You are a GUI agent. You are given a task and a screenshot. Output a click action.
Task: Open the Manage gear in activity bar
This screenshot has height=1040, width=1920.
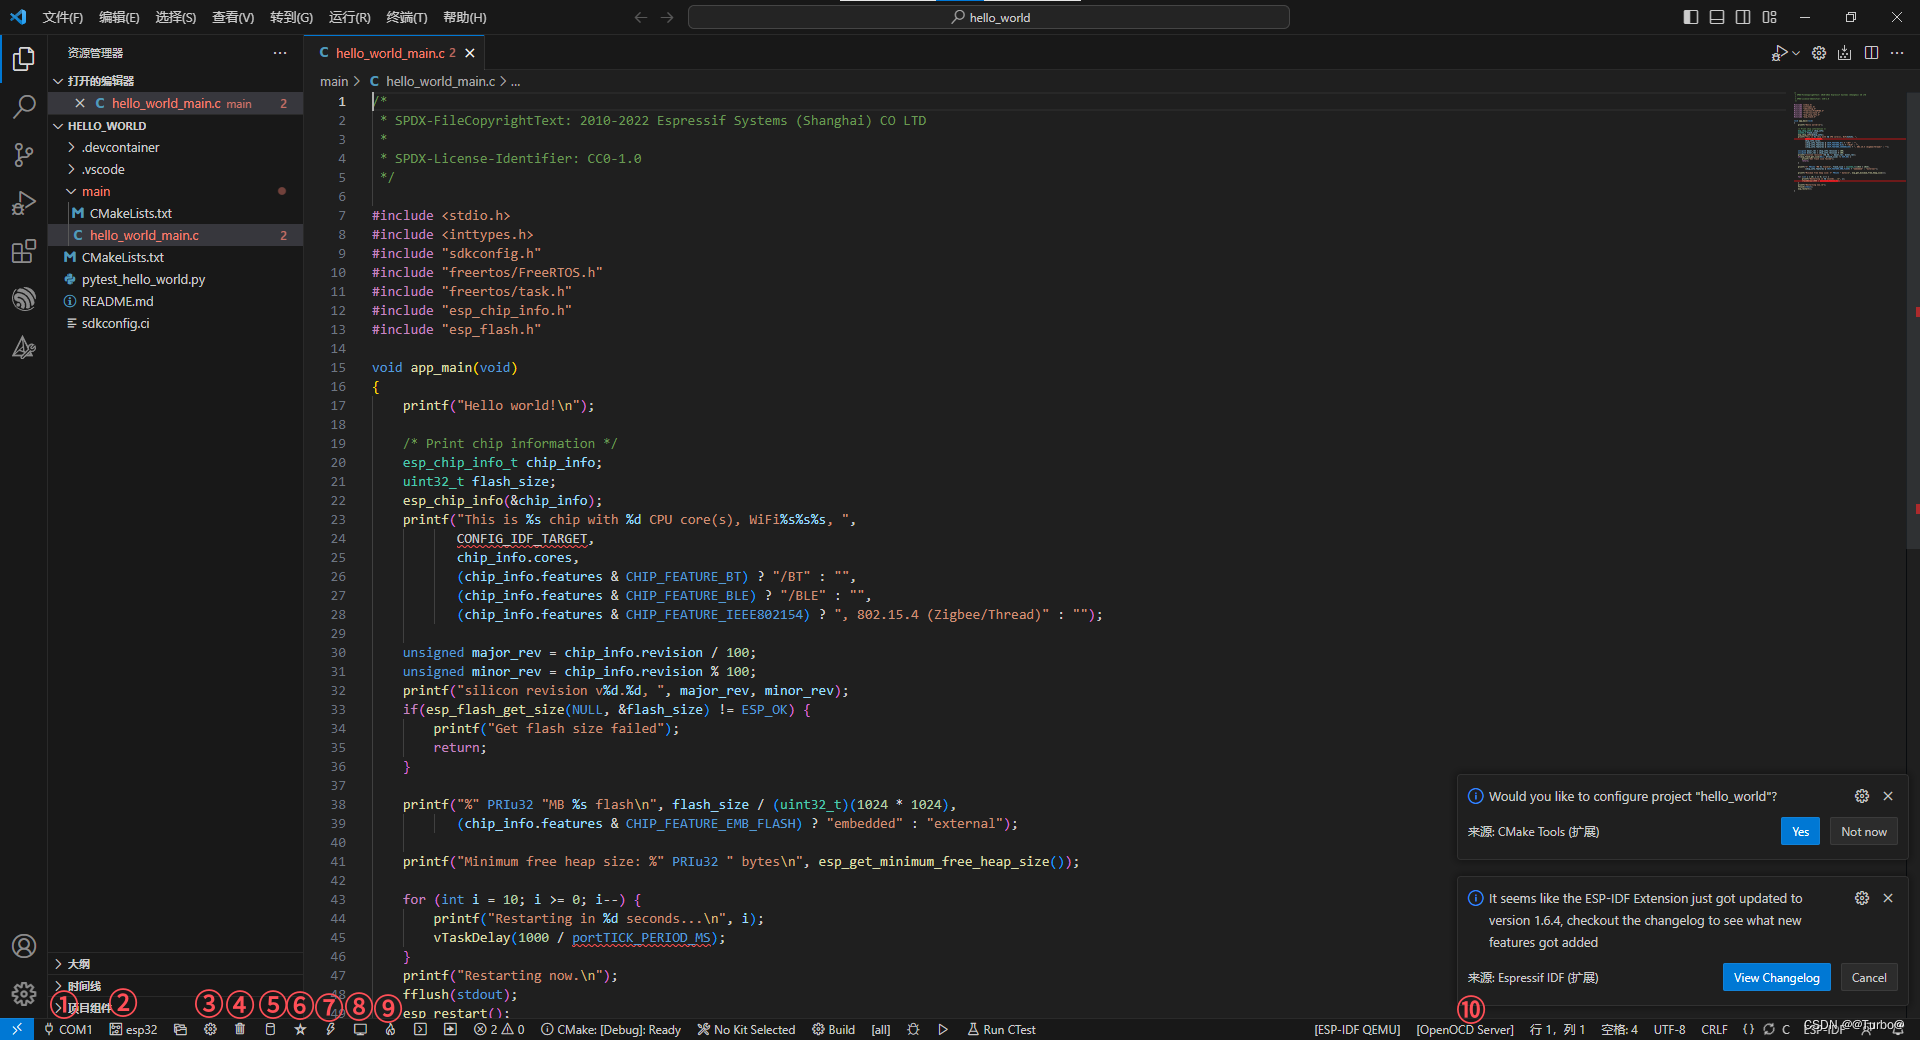pyautogui.click(x=24, y=994)
